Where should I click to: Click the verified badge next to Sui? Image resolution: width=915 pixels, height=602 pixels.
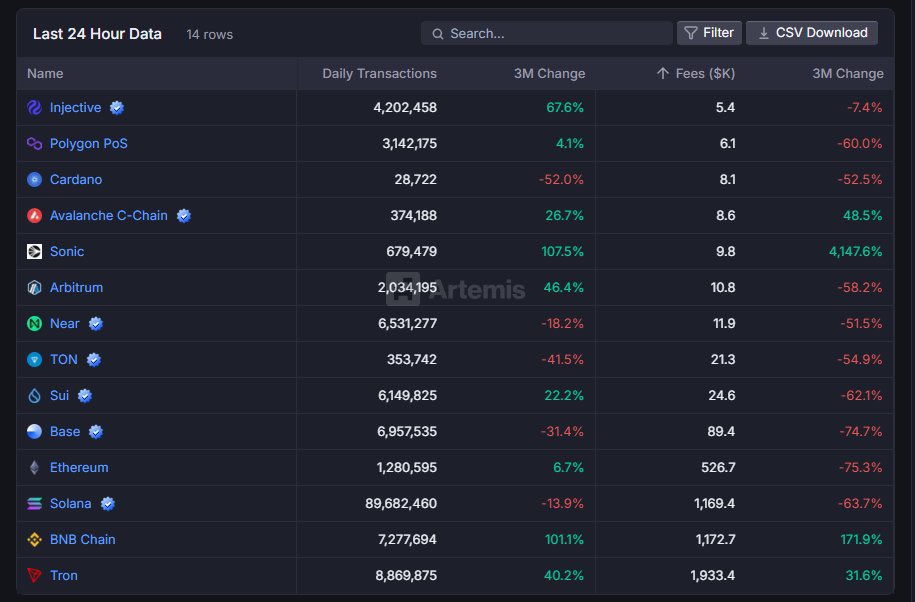coord(85,396)
